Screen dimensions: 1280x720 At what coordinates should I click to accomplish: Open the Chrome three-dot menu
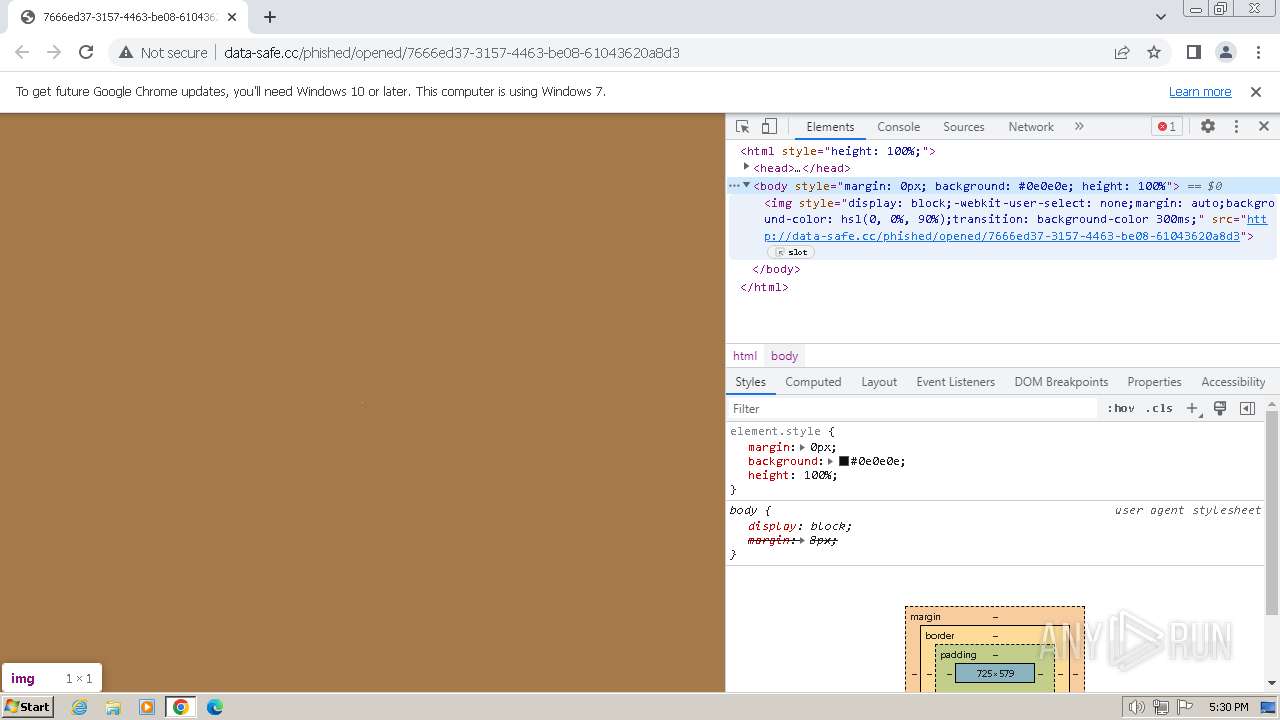coord(1257,52)
